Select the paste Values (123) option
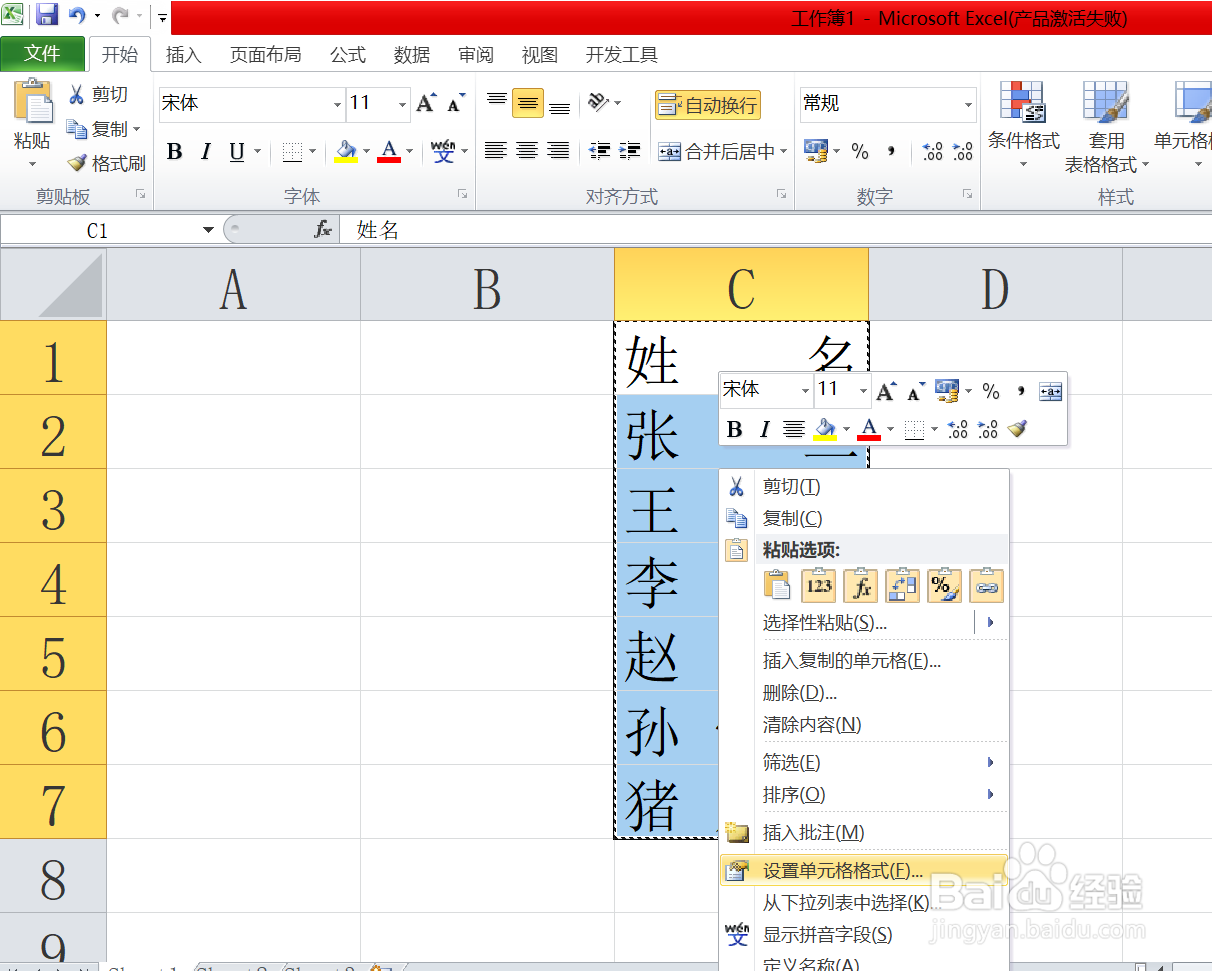The image size is (1212, 971). click(818, 585)
